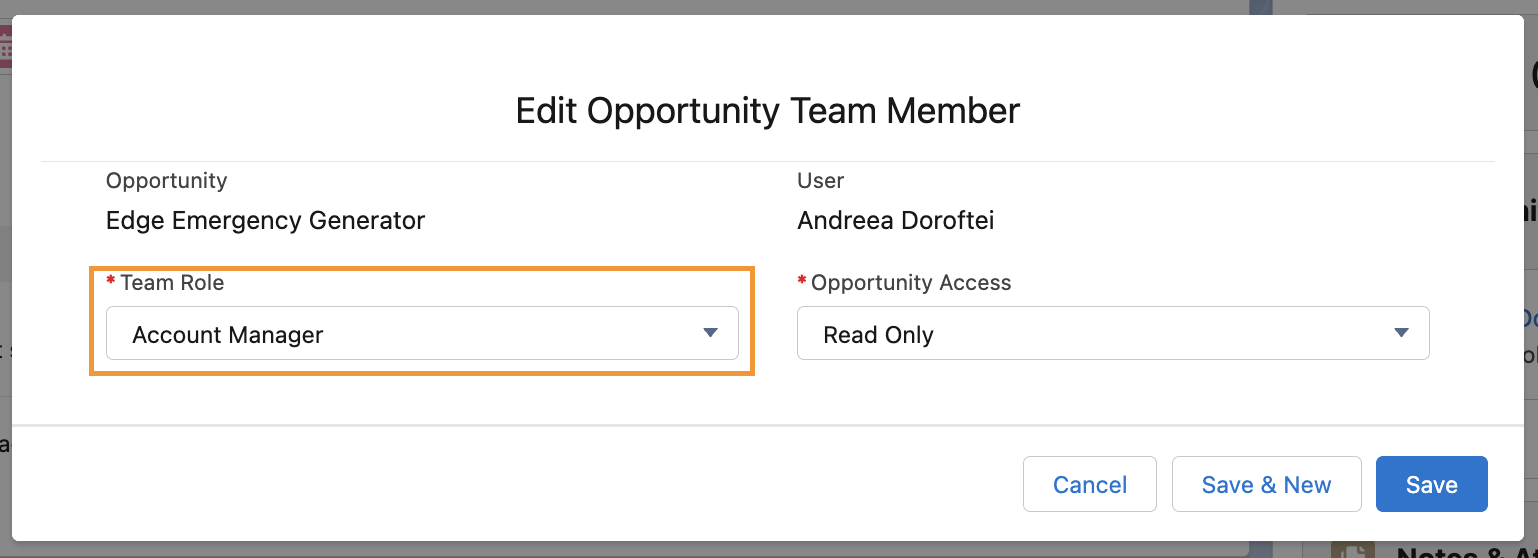Image resolution: width=1538 pixels, height=558 pixels.
Task: Click the Edit Opportunity Team Member heading
Action: (768, 110)
